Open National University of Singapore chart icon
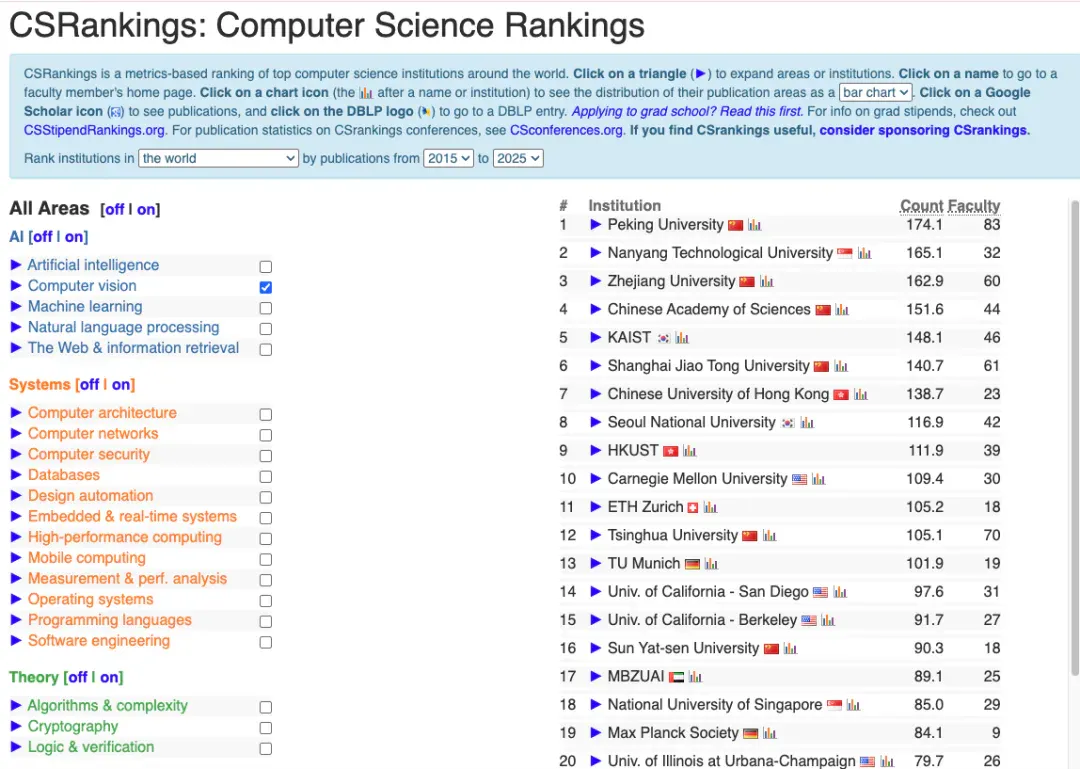 [853, 706]
